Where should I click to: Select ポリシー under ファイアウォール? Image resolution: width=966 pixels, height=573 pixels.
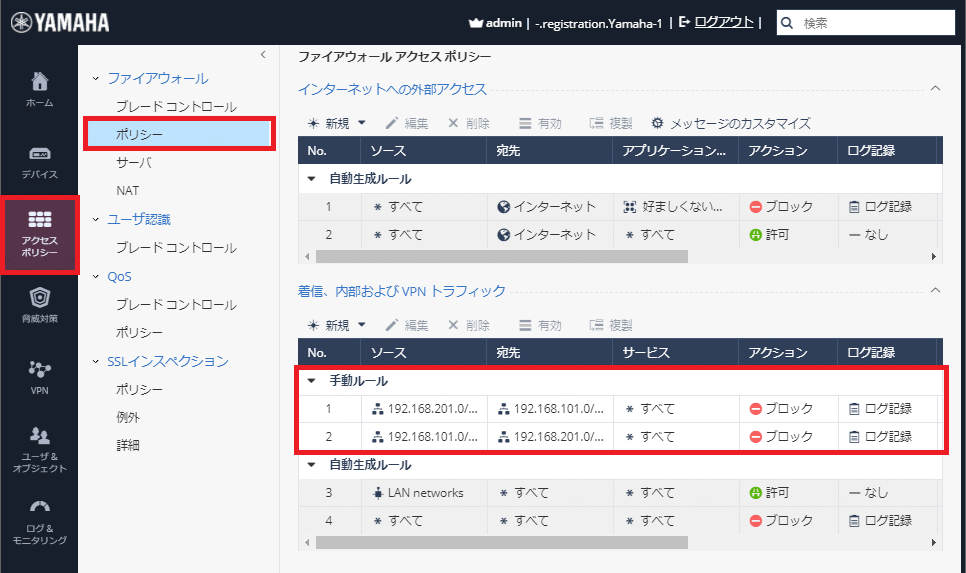[138, 134]
